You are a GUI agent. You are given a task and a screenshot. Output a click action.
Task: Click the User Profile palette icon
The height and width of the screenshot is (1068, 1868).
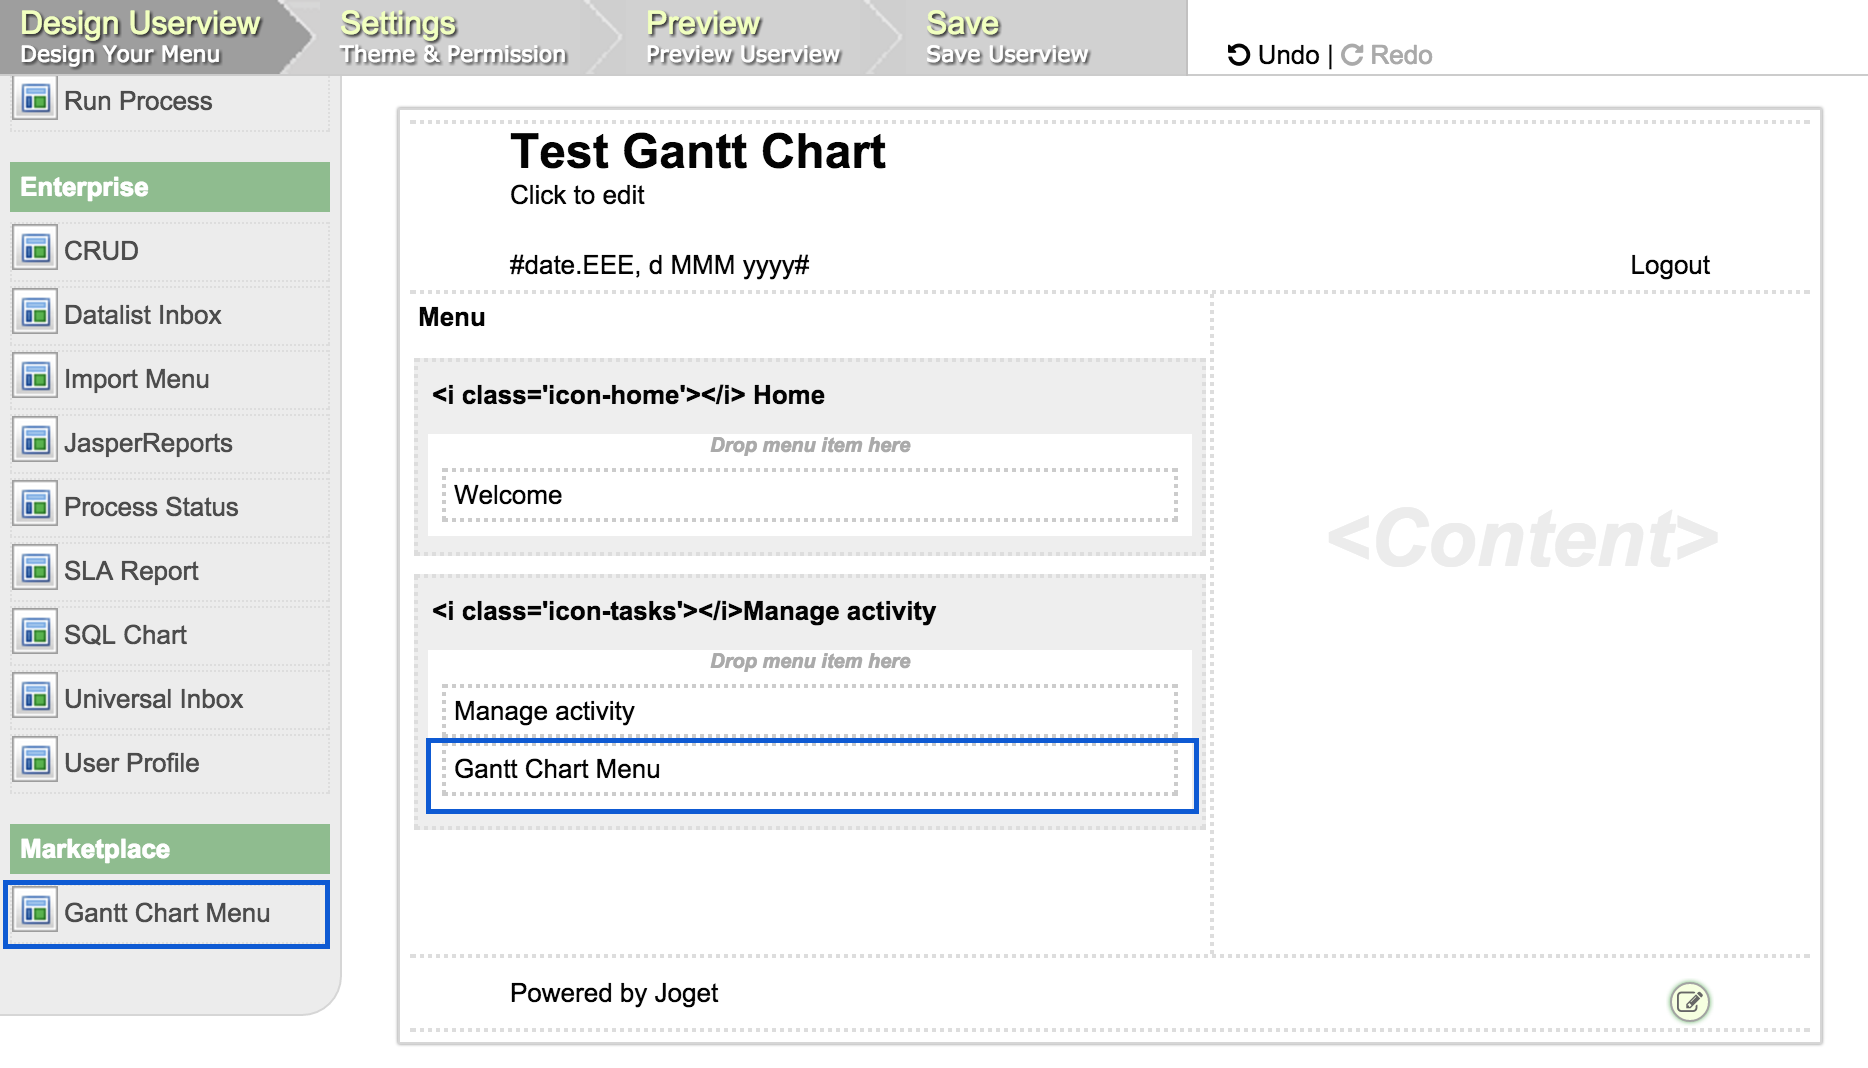(x=36, y=761)
